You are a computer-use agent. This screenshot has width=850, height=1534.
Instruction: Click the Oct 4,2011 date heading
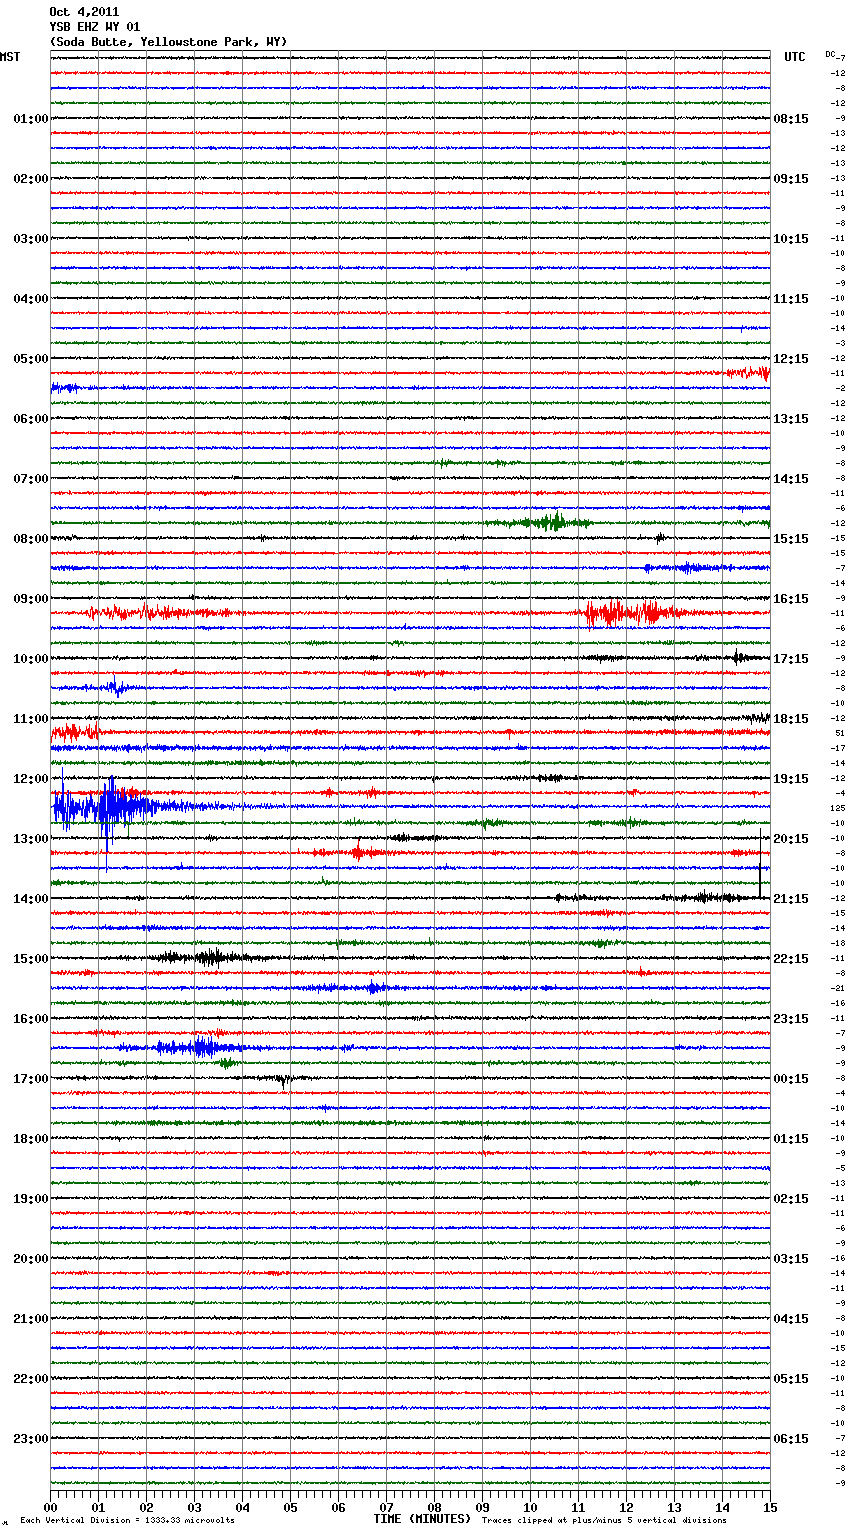(x=84, y=12)
